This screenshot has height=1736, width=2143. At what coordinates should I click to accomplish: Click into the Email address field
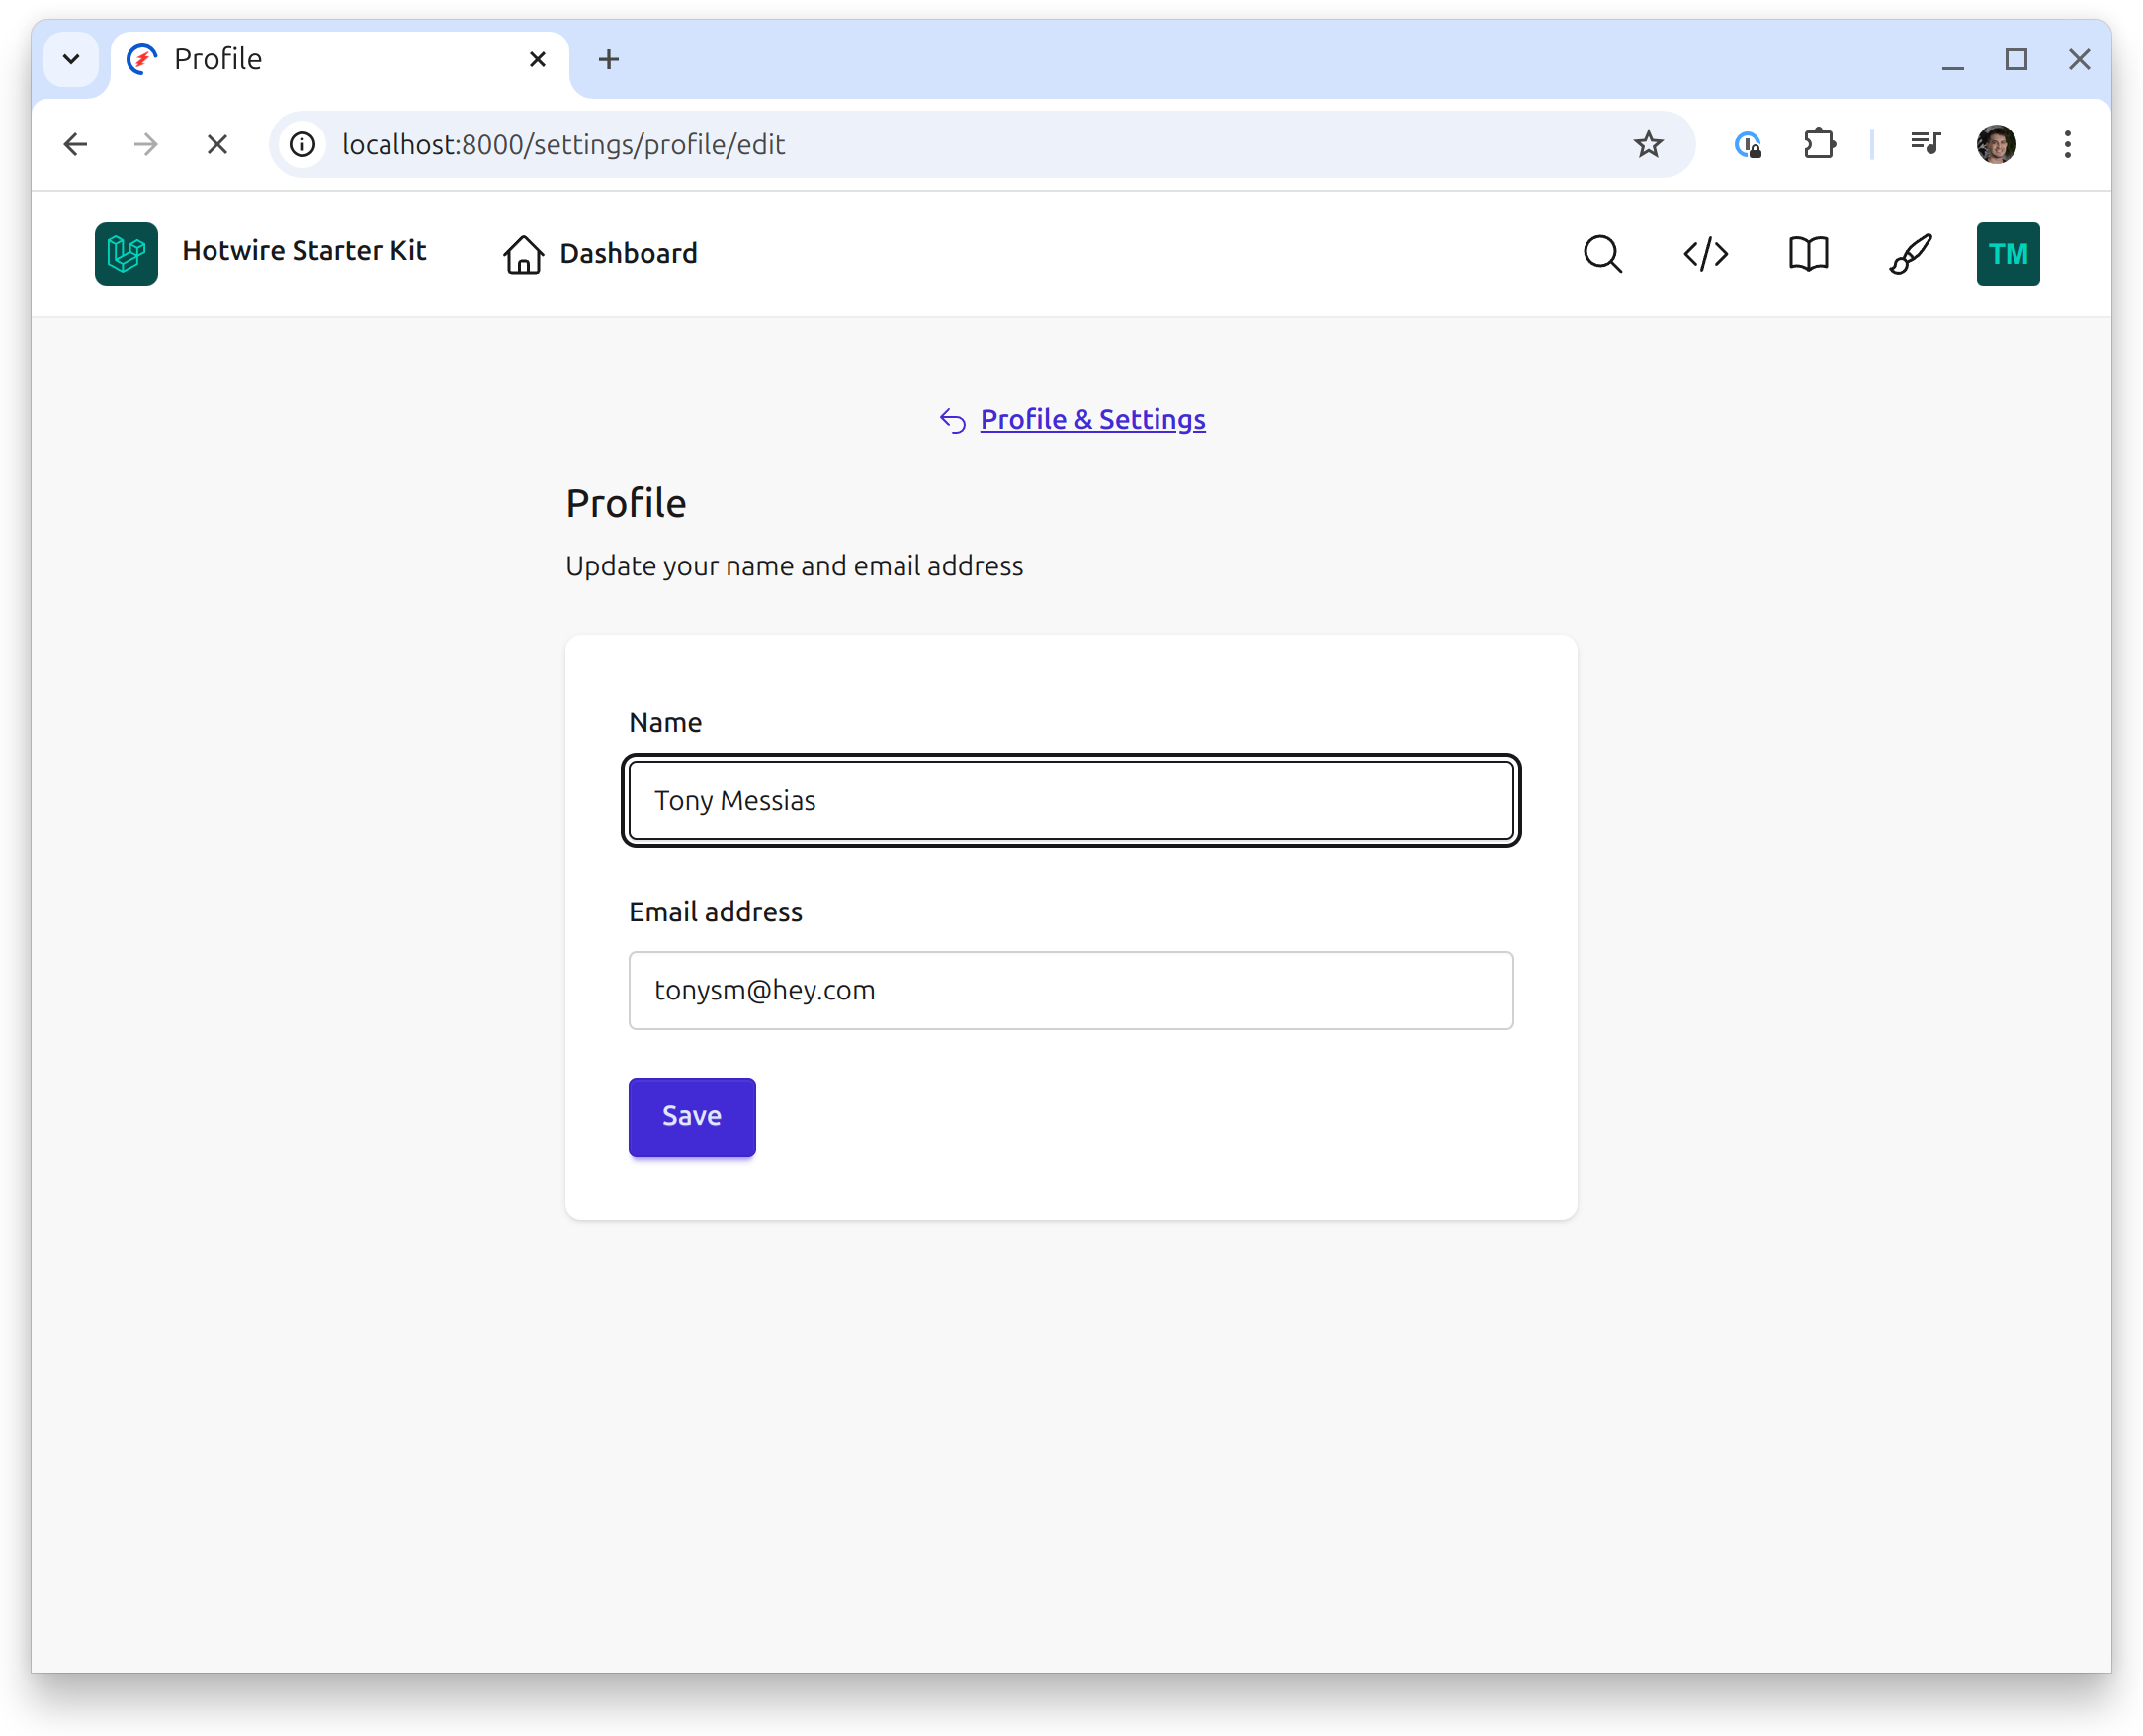pos(1070,990)
